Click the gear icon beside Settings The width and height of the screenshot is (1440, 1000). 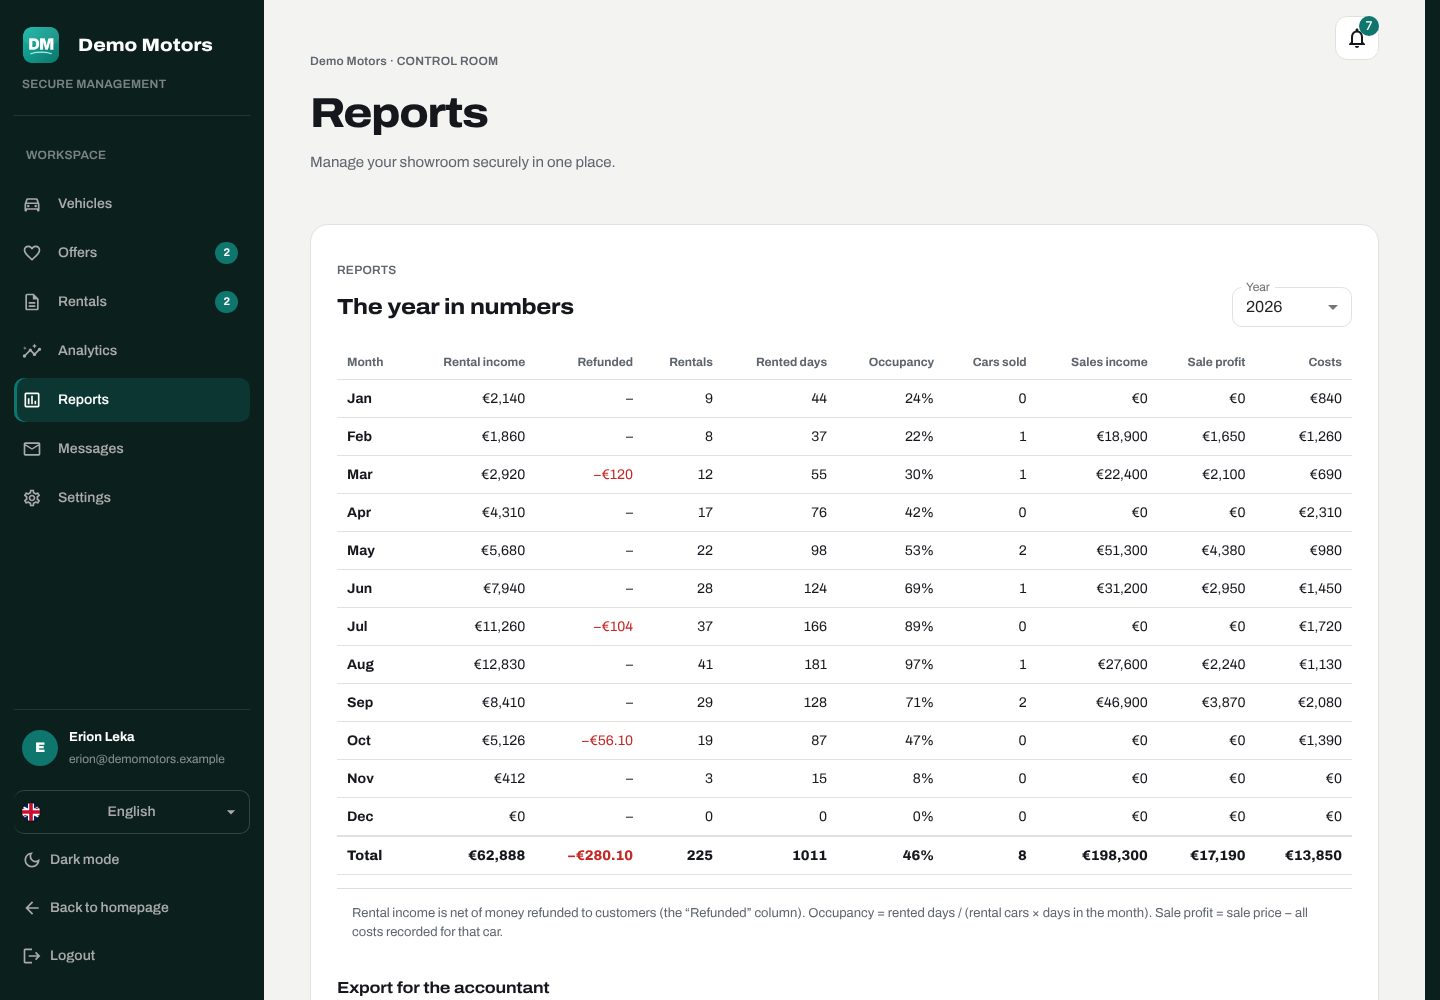point(32,498)
